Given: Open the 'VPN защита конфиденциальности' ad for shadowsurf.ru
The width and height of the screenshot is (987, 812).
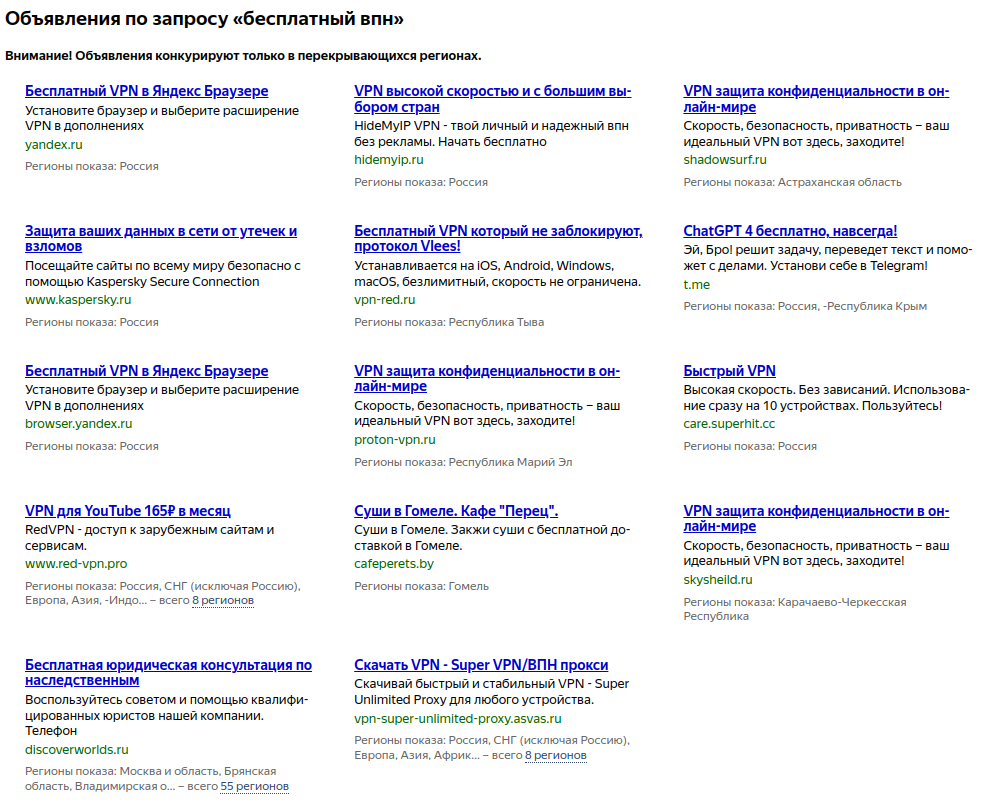Looking at the screenshot, I should point(816,99).
